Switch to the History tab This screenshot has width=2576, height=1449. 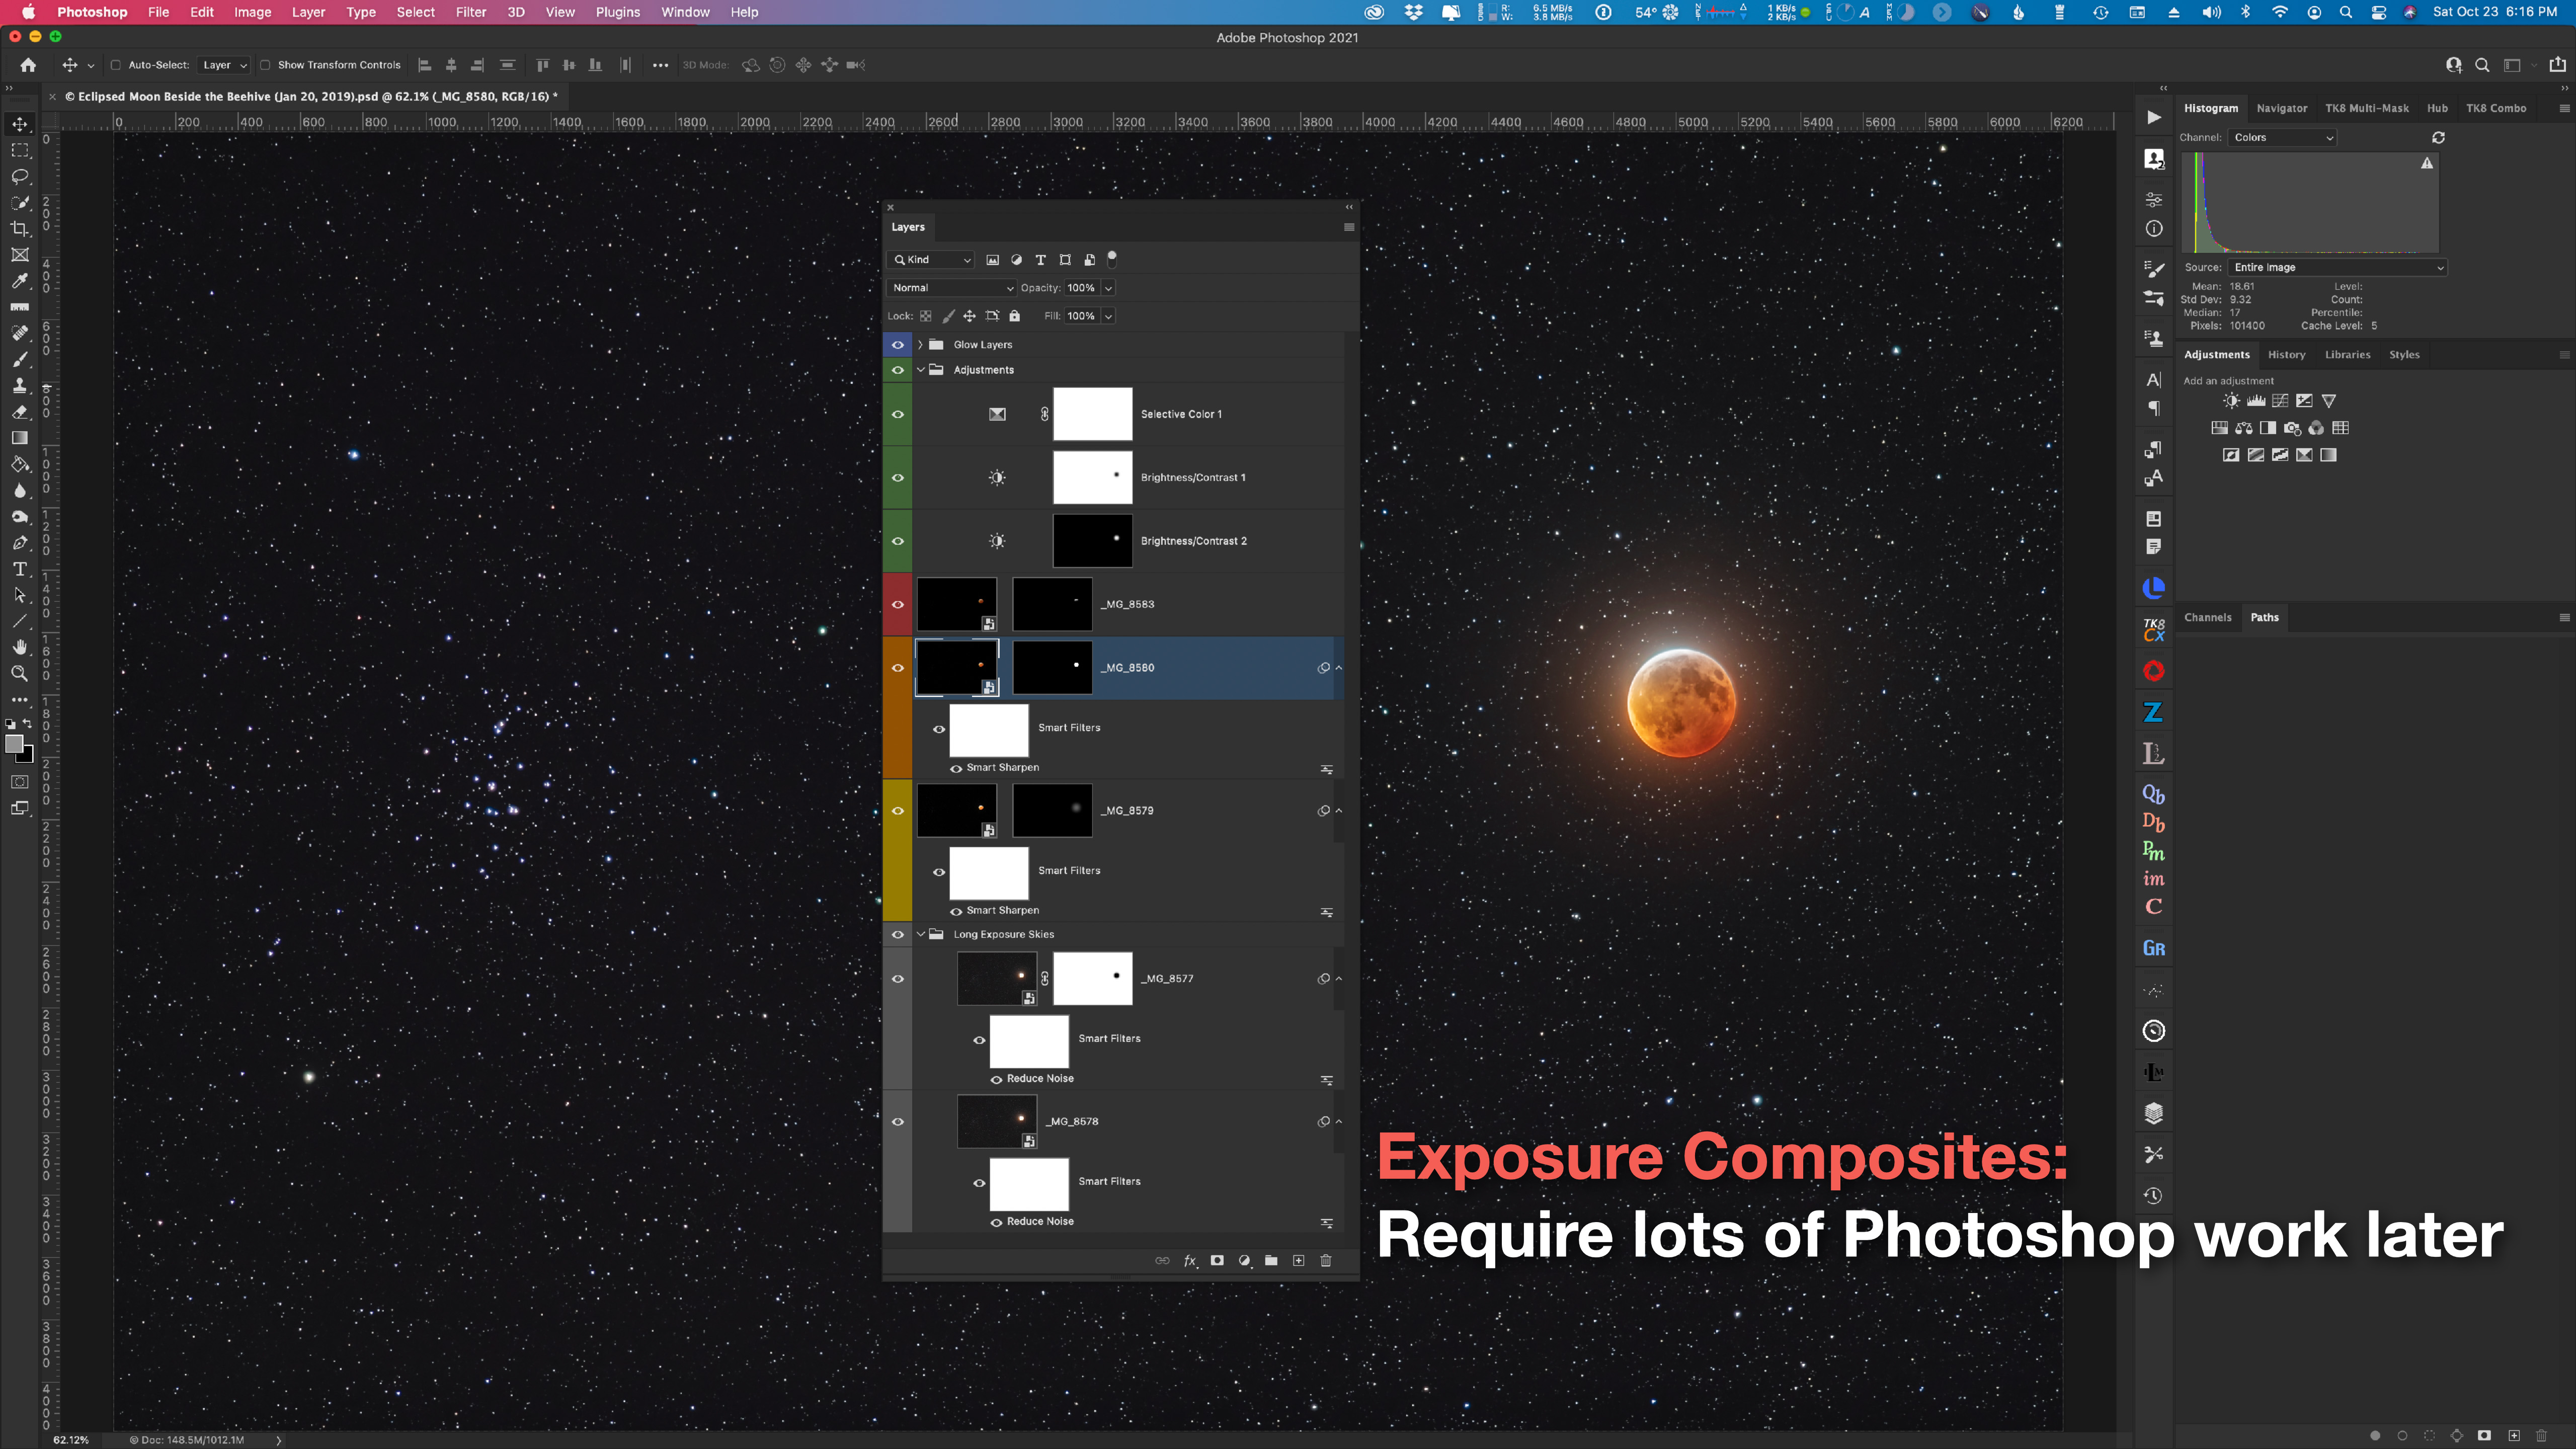click(2286, 355)
